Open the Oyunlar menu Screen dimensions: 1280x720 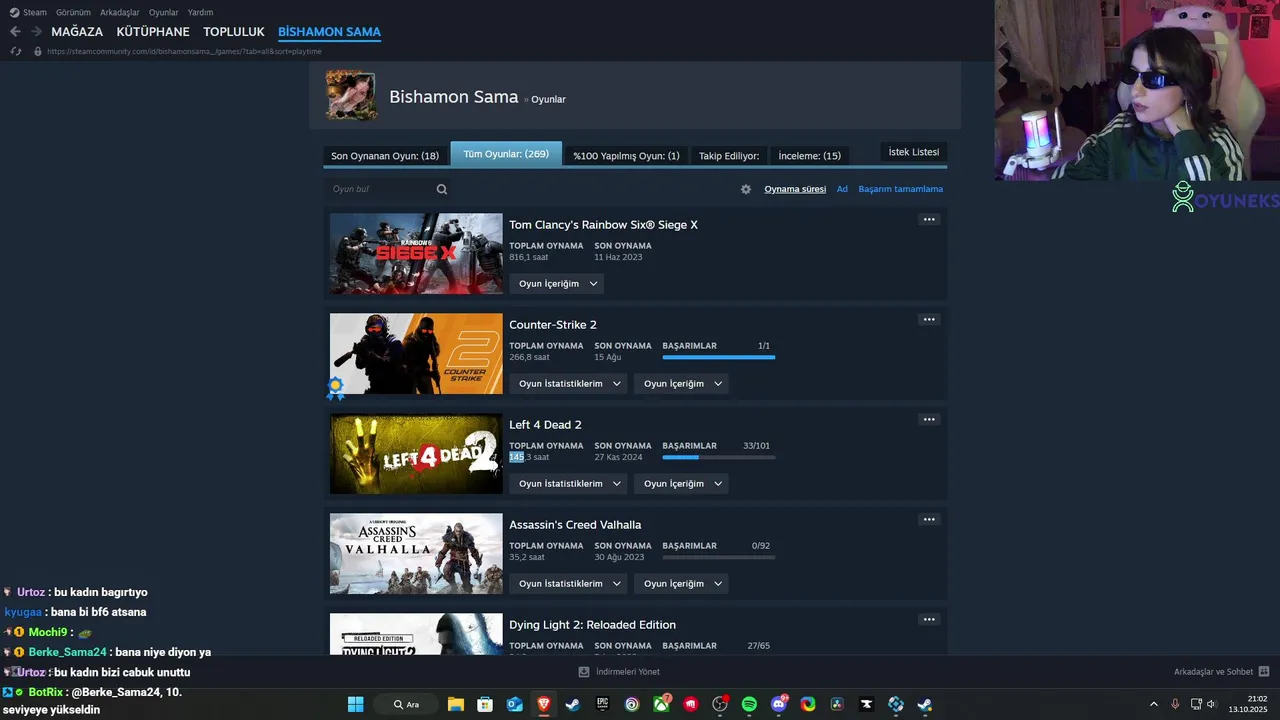164,12
